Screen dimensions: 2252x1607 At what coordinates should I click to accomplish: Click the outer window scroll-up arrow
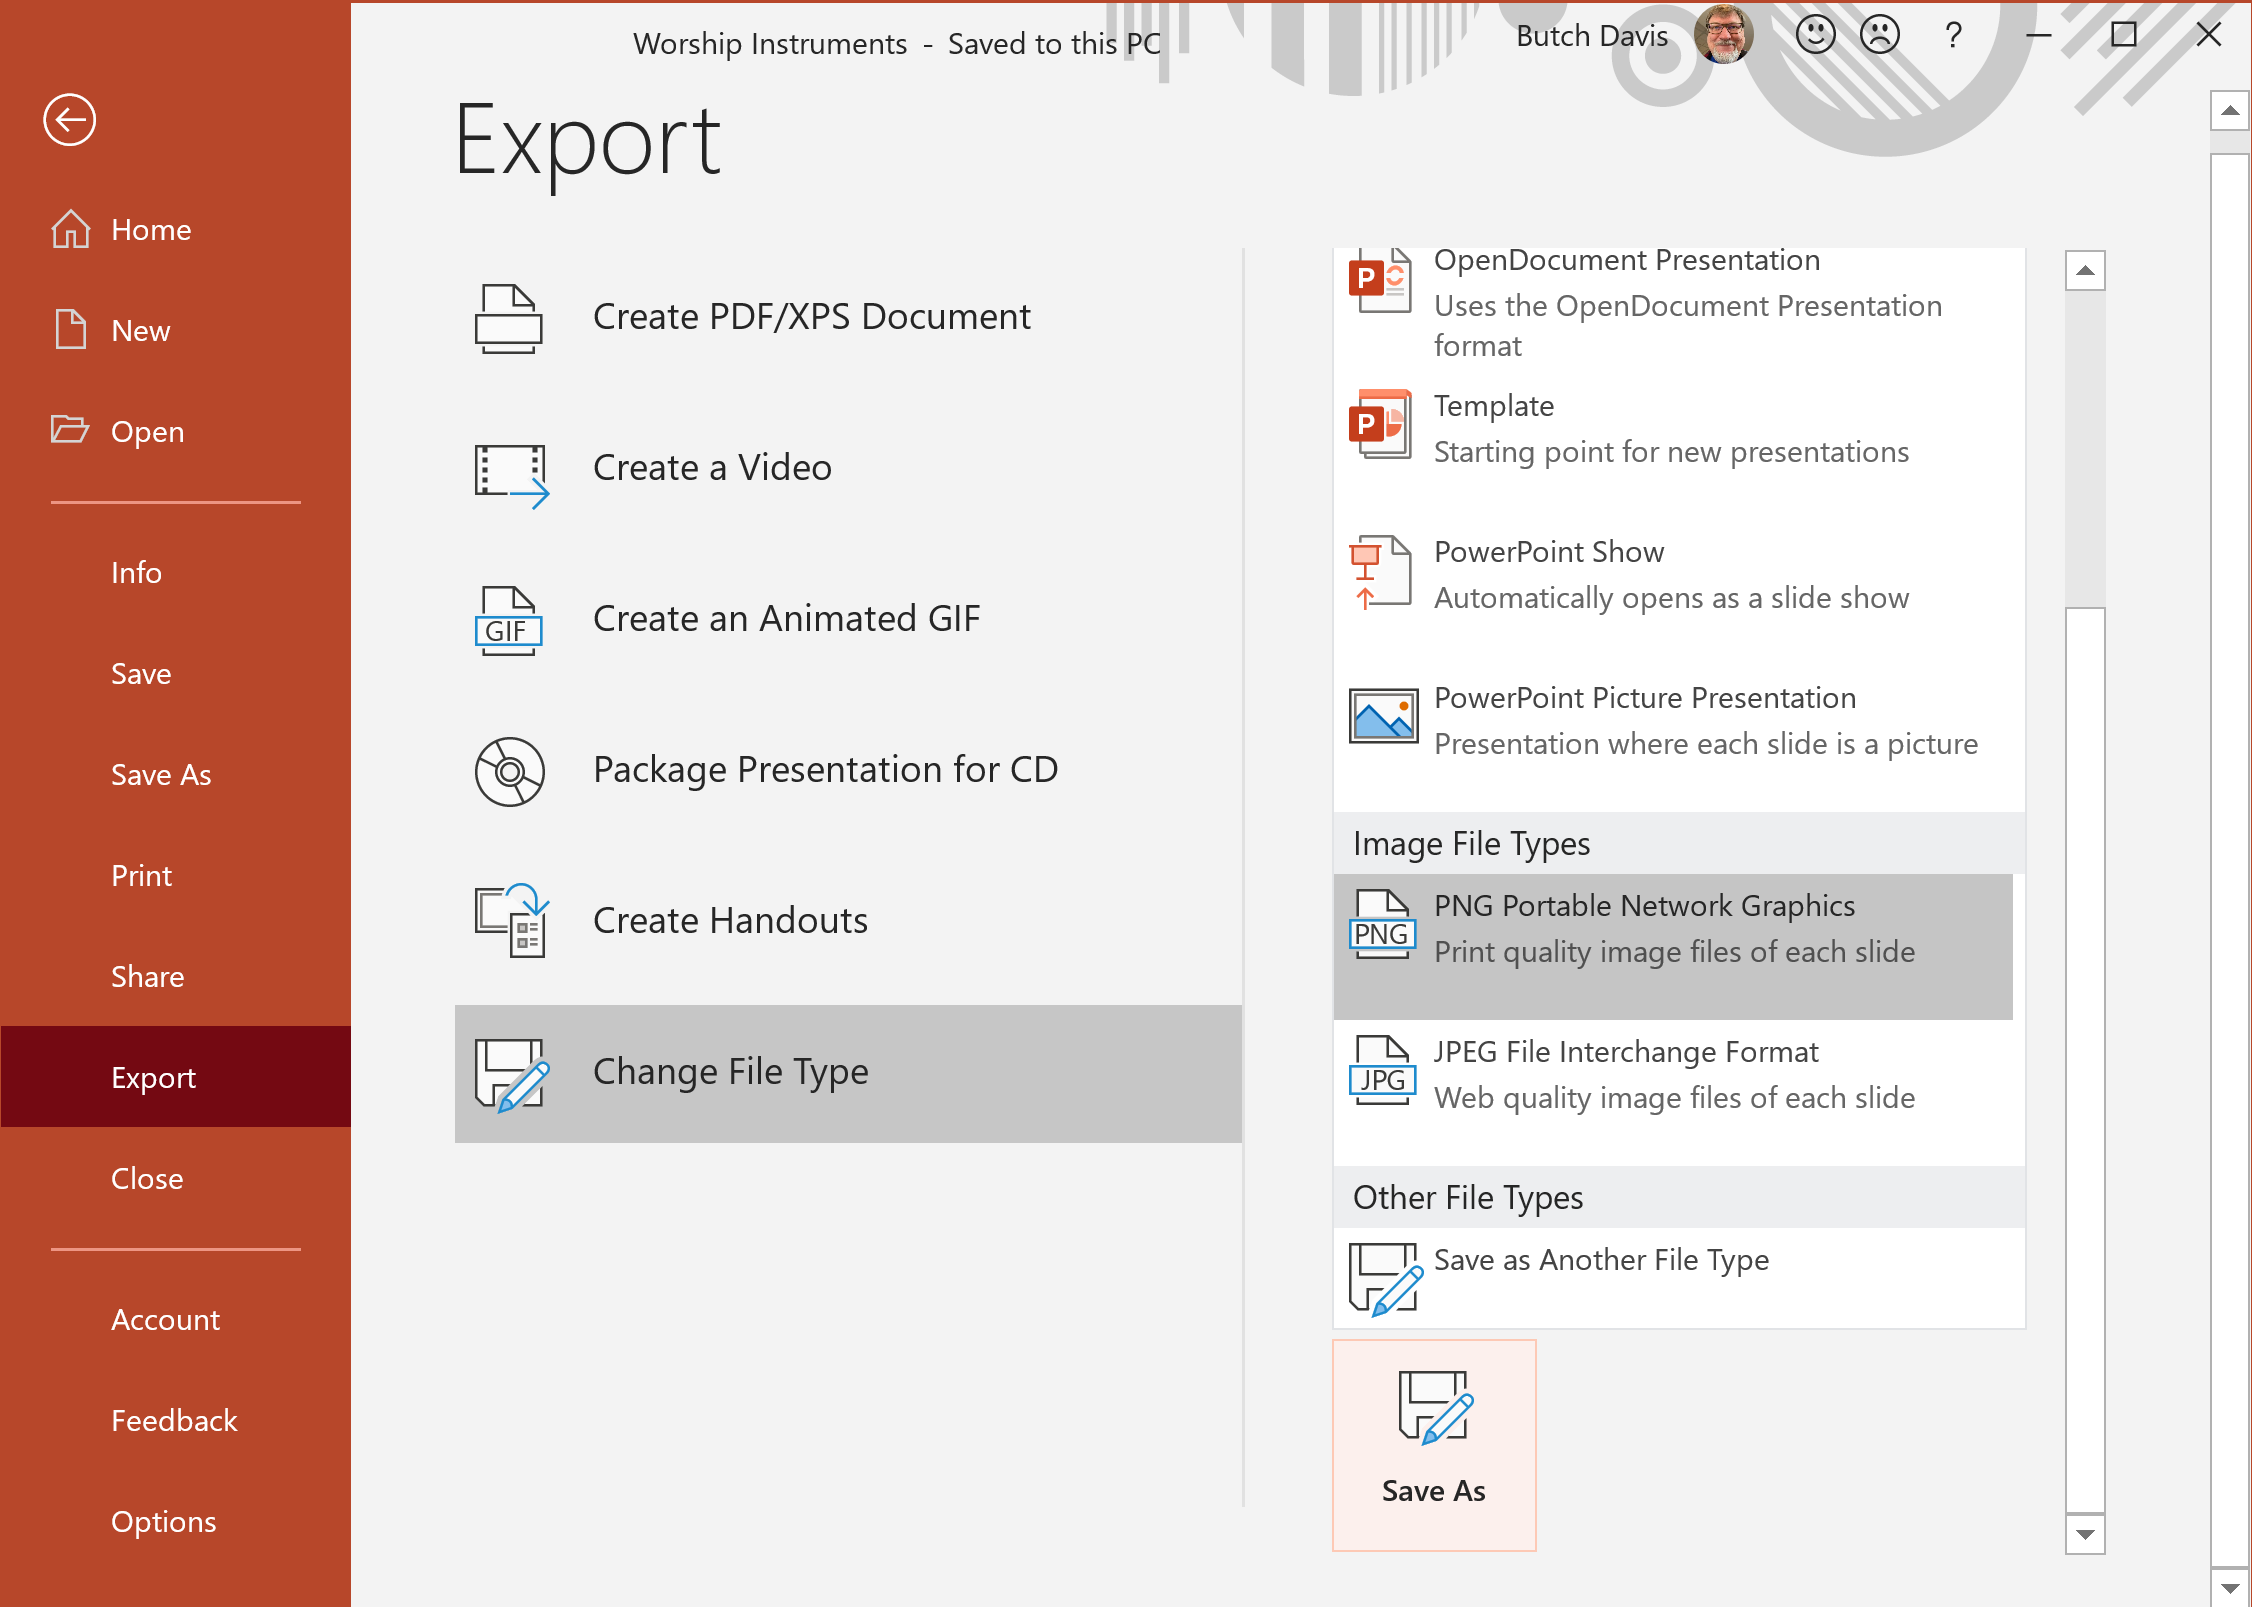pos(2230,111)
